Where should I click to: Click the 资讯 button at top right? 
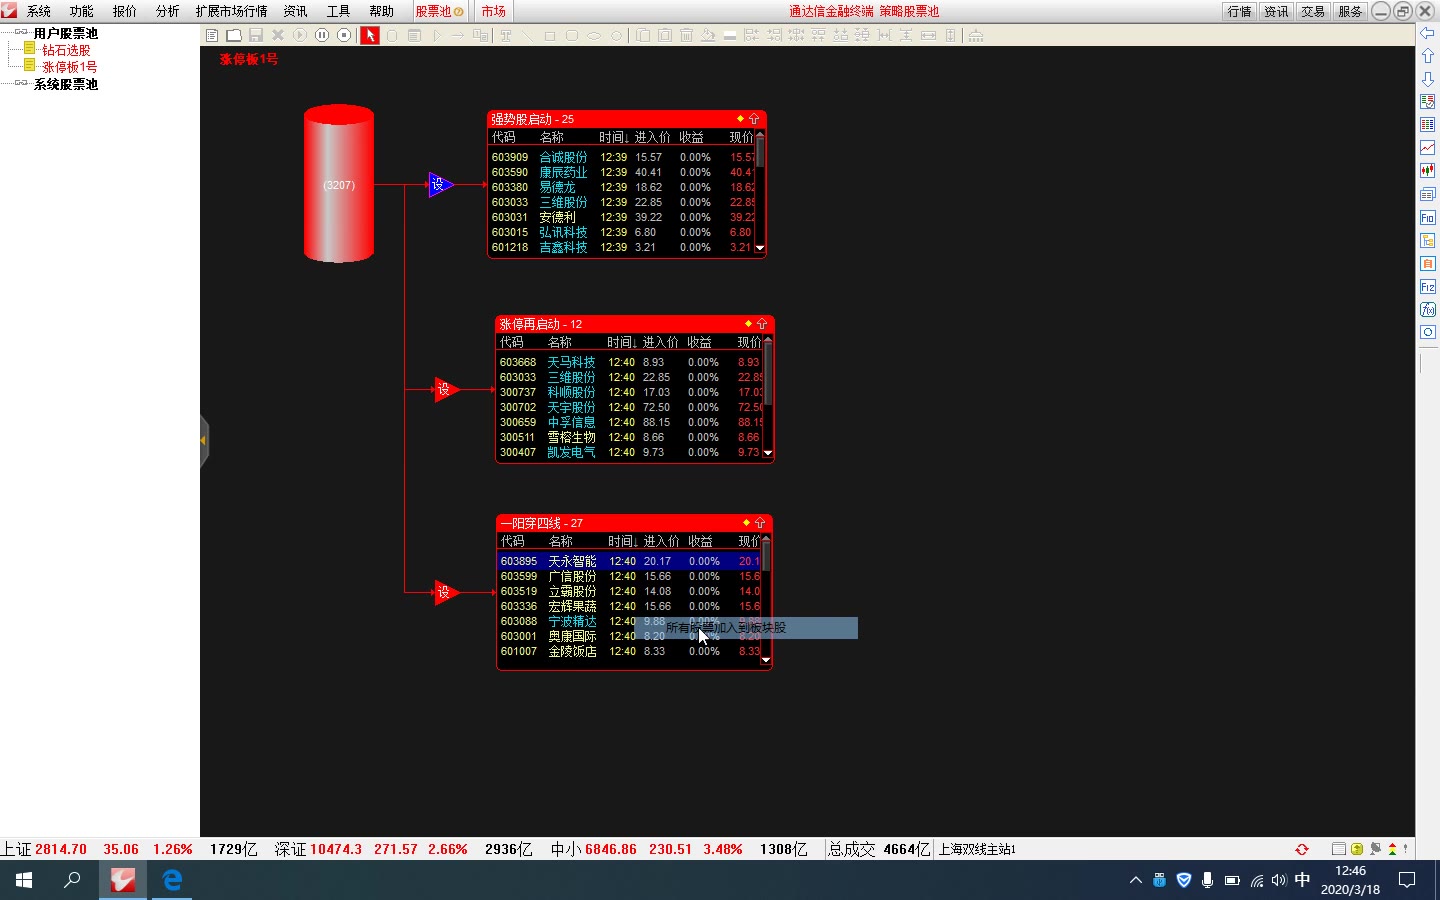point(1277,11)
